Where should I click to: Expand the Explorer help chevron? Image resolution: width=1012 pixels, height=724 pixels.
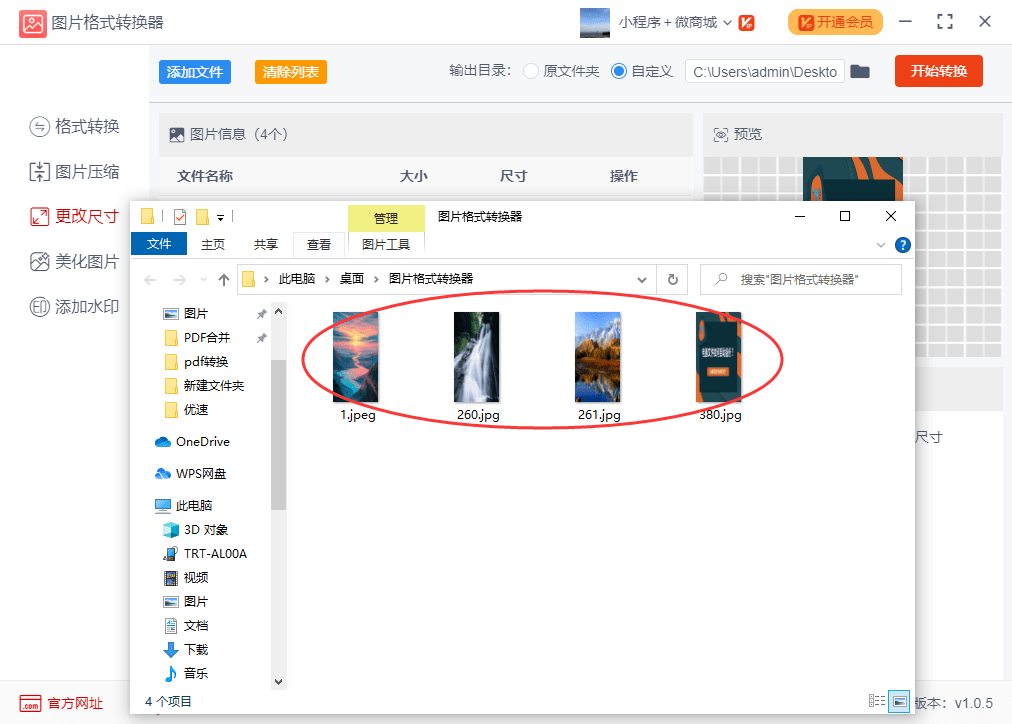[881, 243]
